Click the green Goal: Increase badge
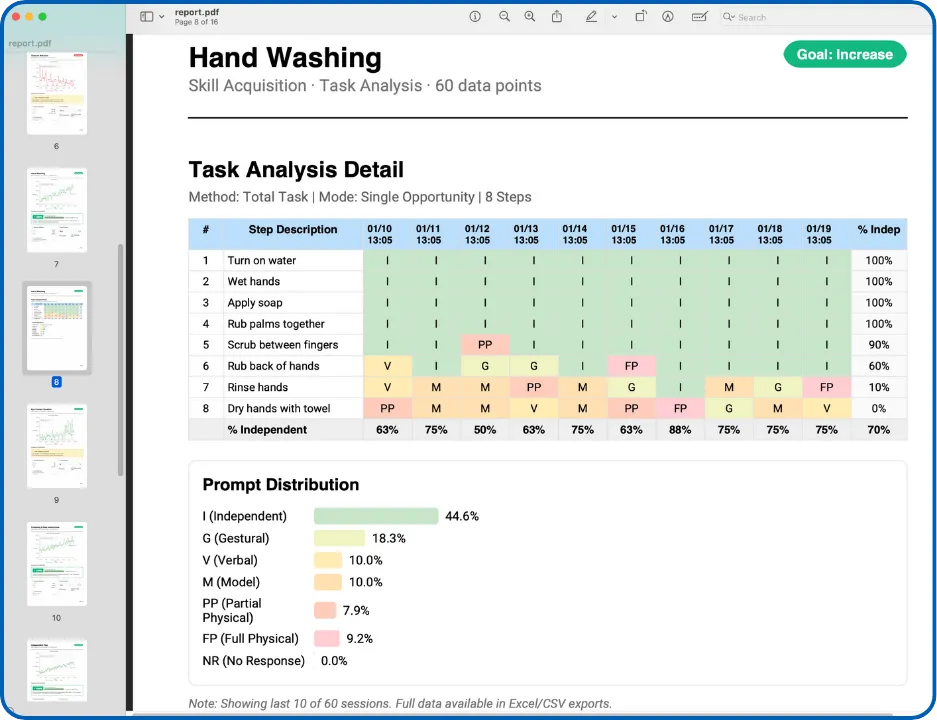 tap(844, 54)
